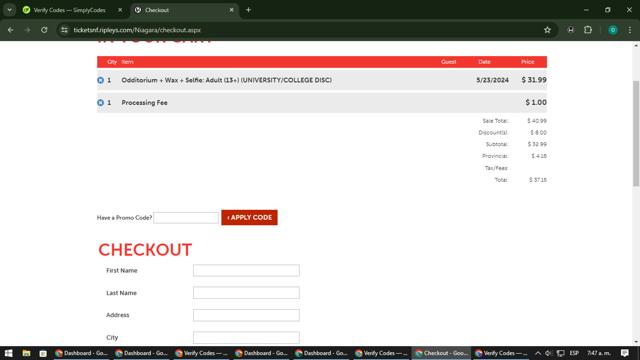Viewport: 640px width, 360px height.
Task: Open the Windows Start menu
Action: coord(9,353)
